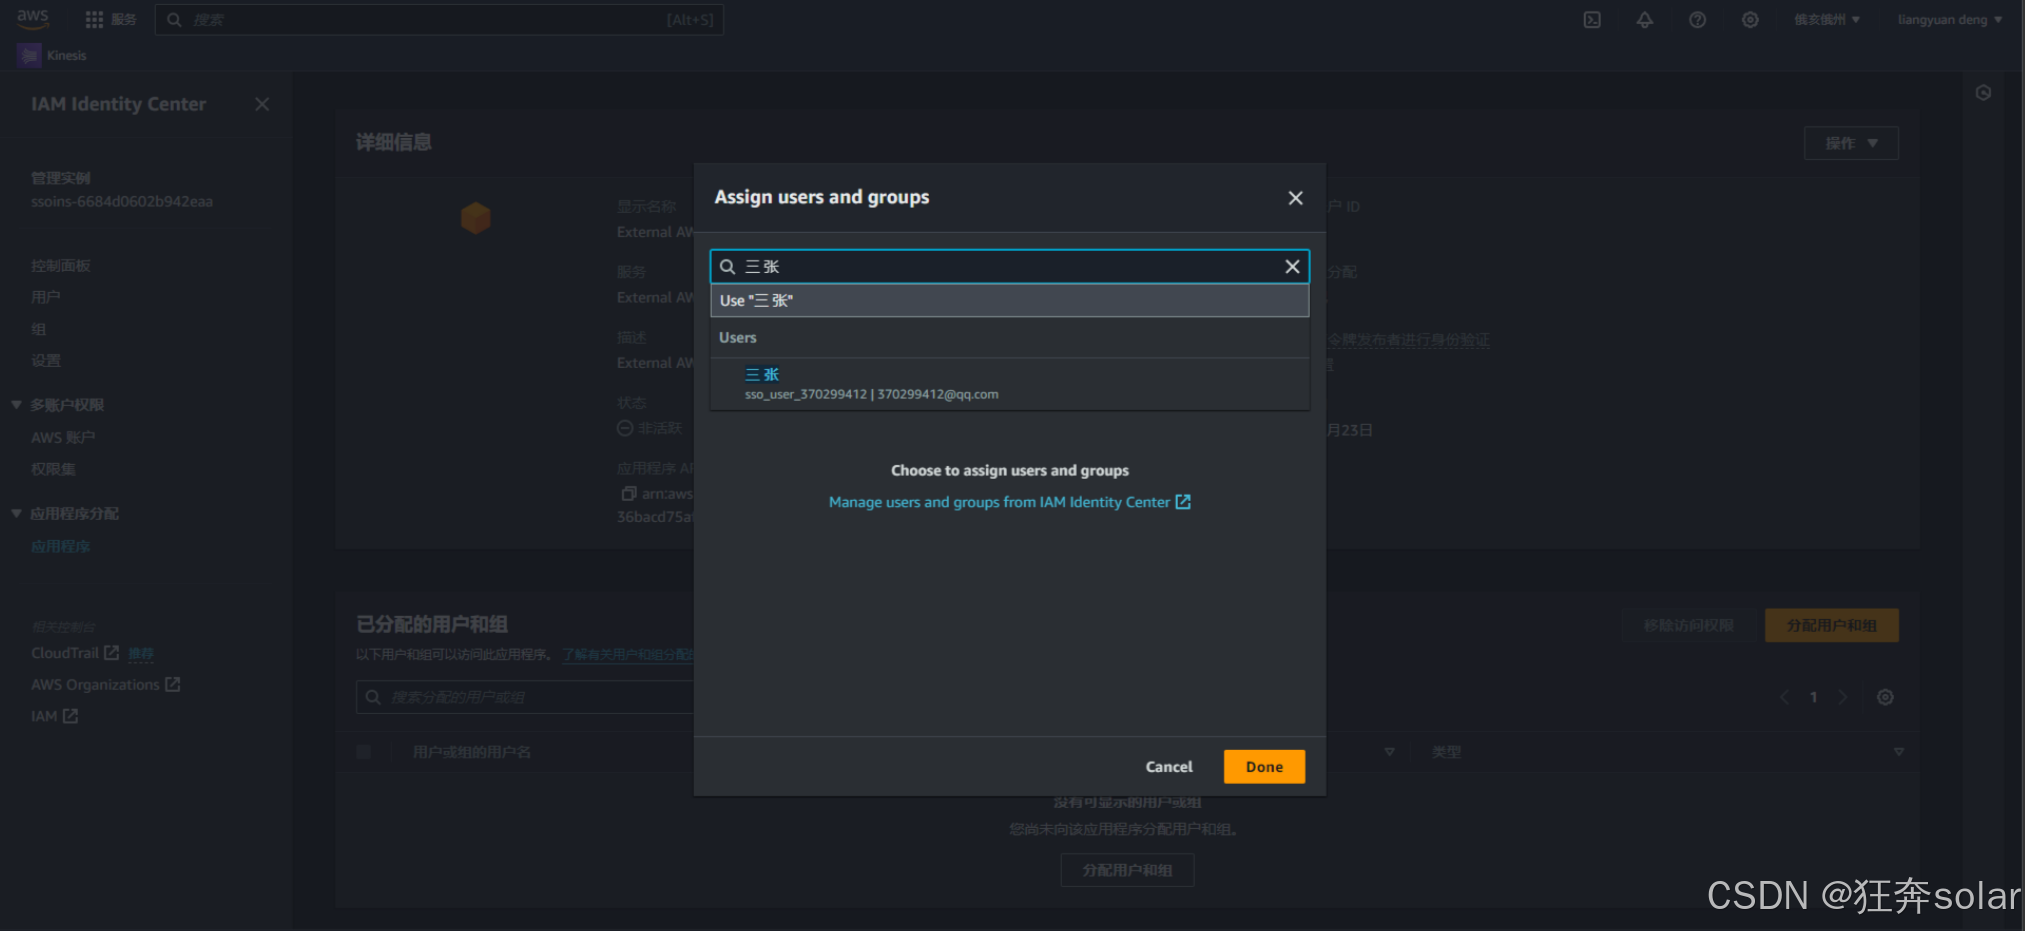The image size is (2025, 931).
Task: Go to previous page with the left chevron
Action: coord(1784,698)
